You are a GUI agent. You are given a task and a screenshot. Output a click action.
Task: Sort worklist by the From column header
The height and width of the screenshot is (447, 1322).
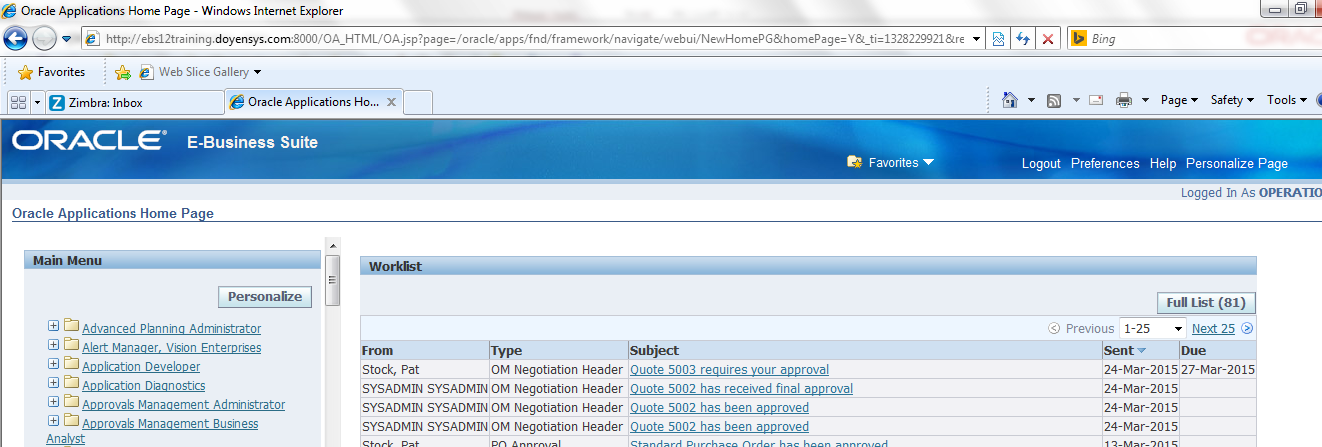377,351
